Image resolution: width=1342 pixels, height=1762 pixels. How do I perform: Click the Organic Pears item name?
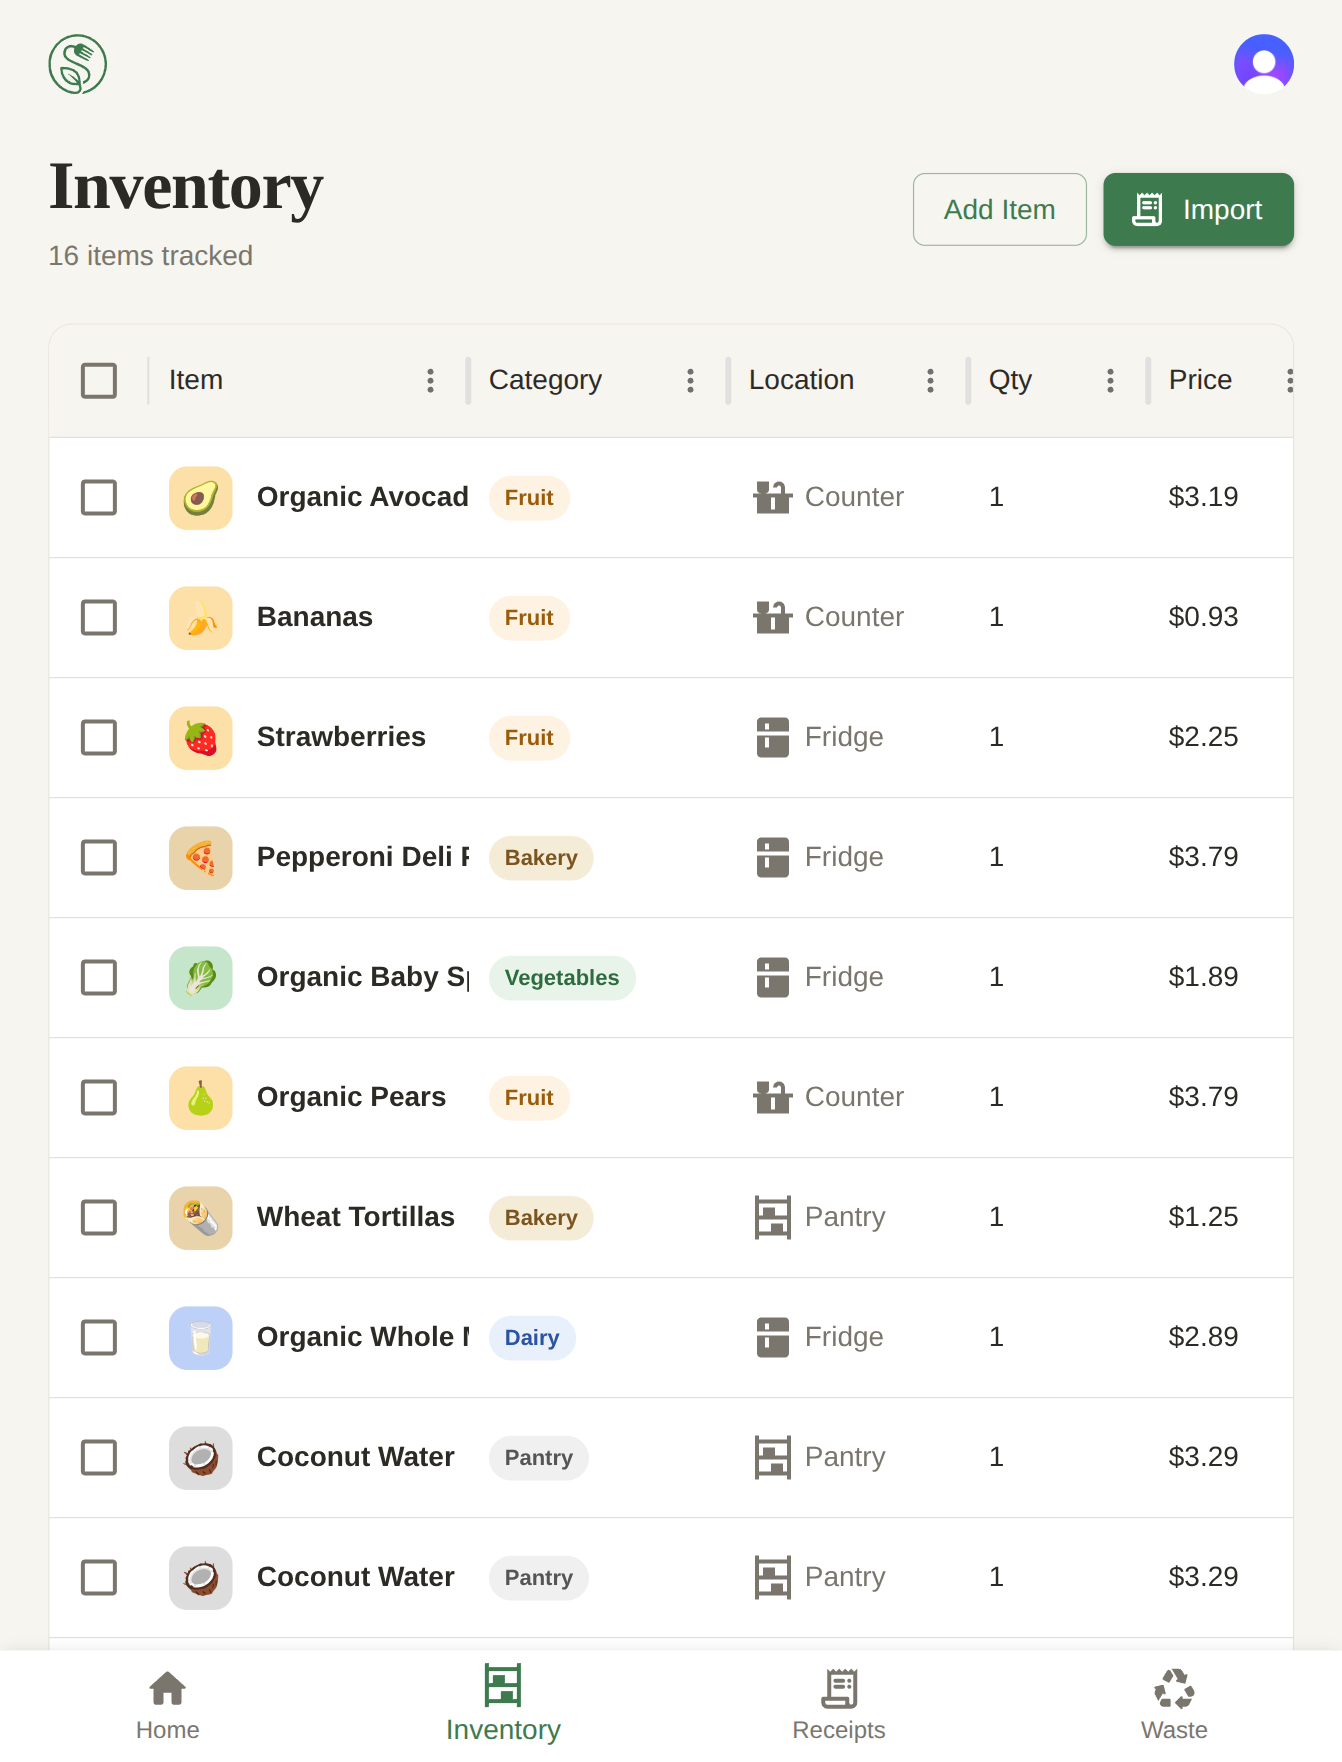click(351, 1097)
